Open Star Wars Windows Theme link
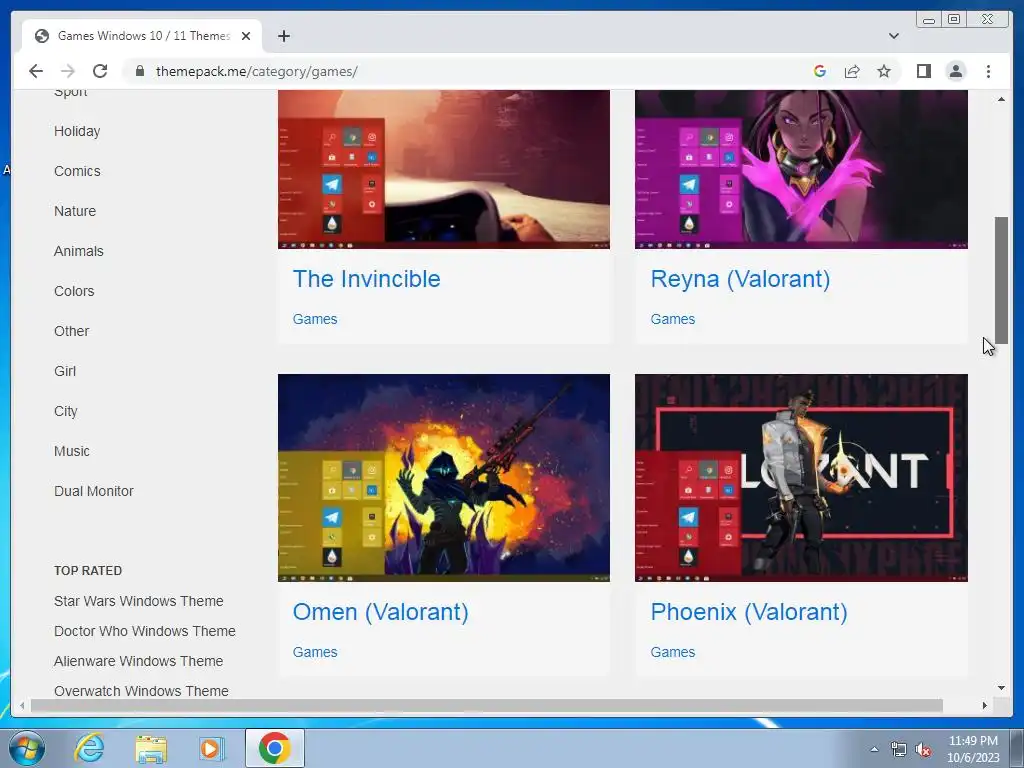Screen dimensions: 1024x768 click(138, 601)
